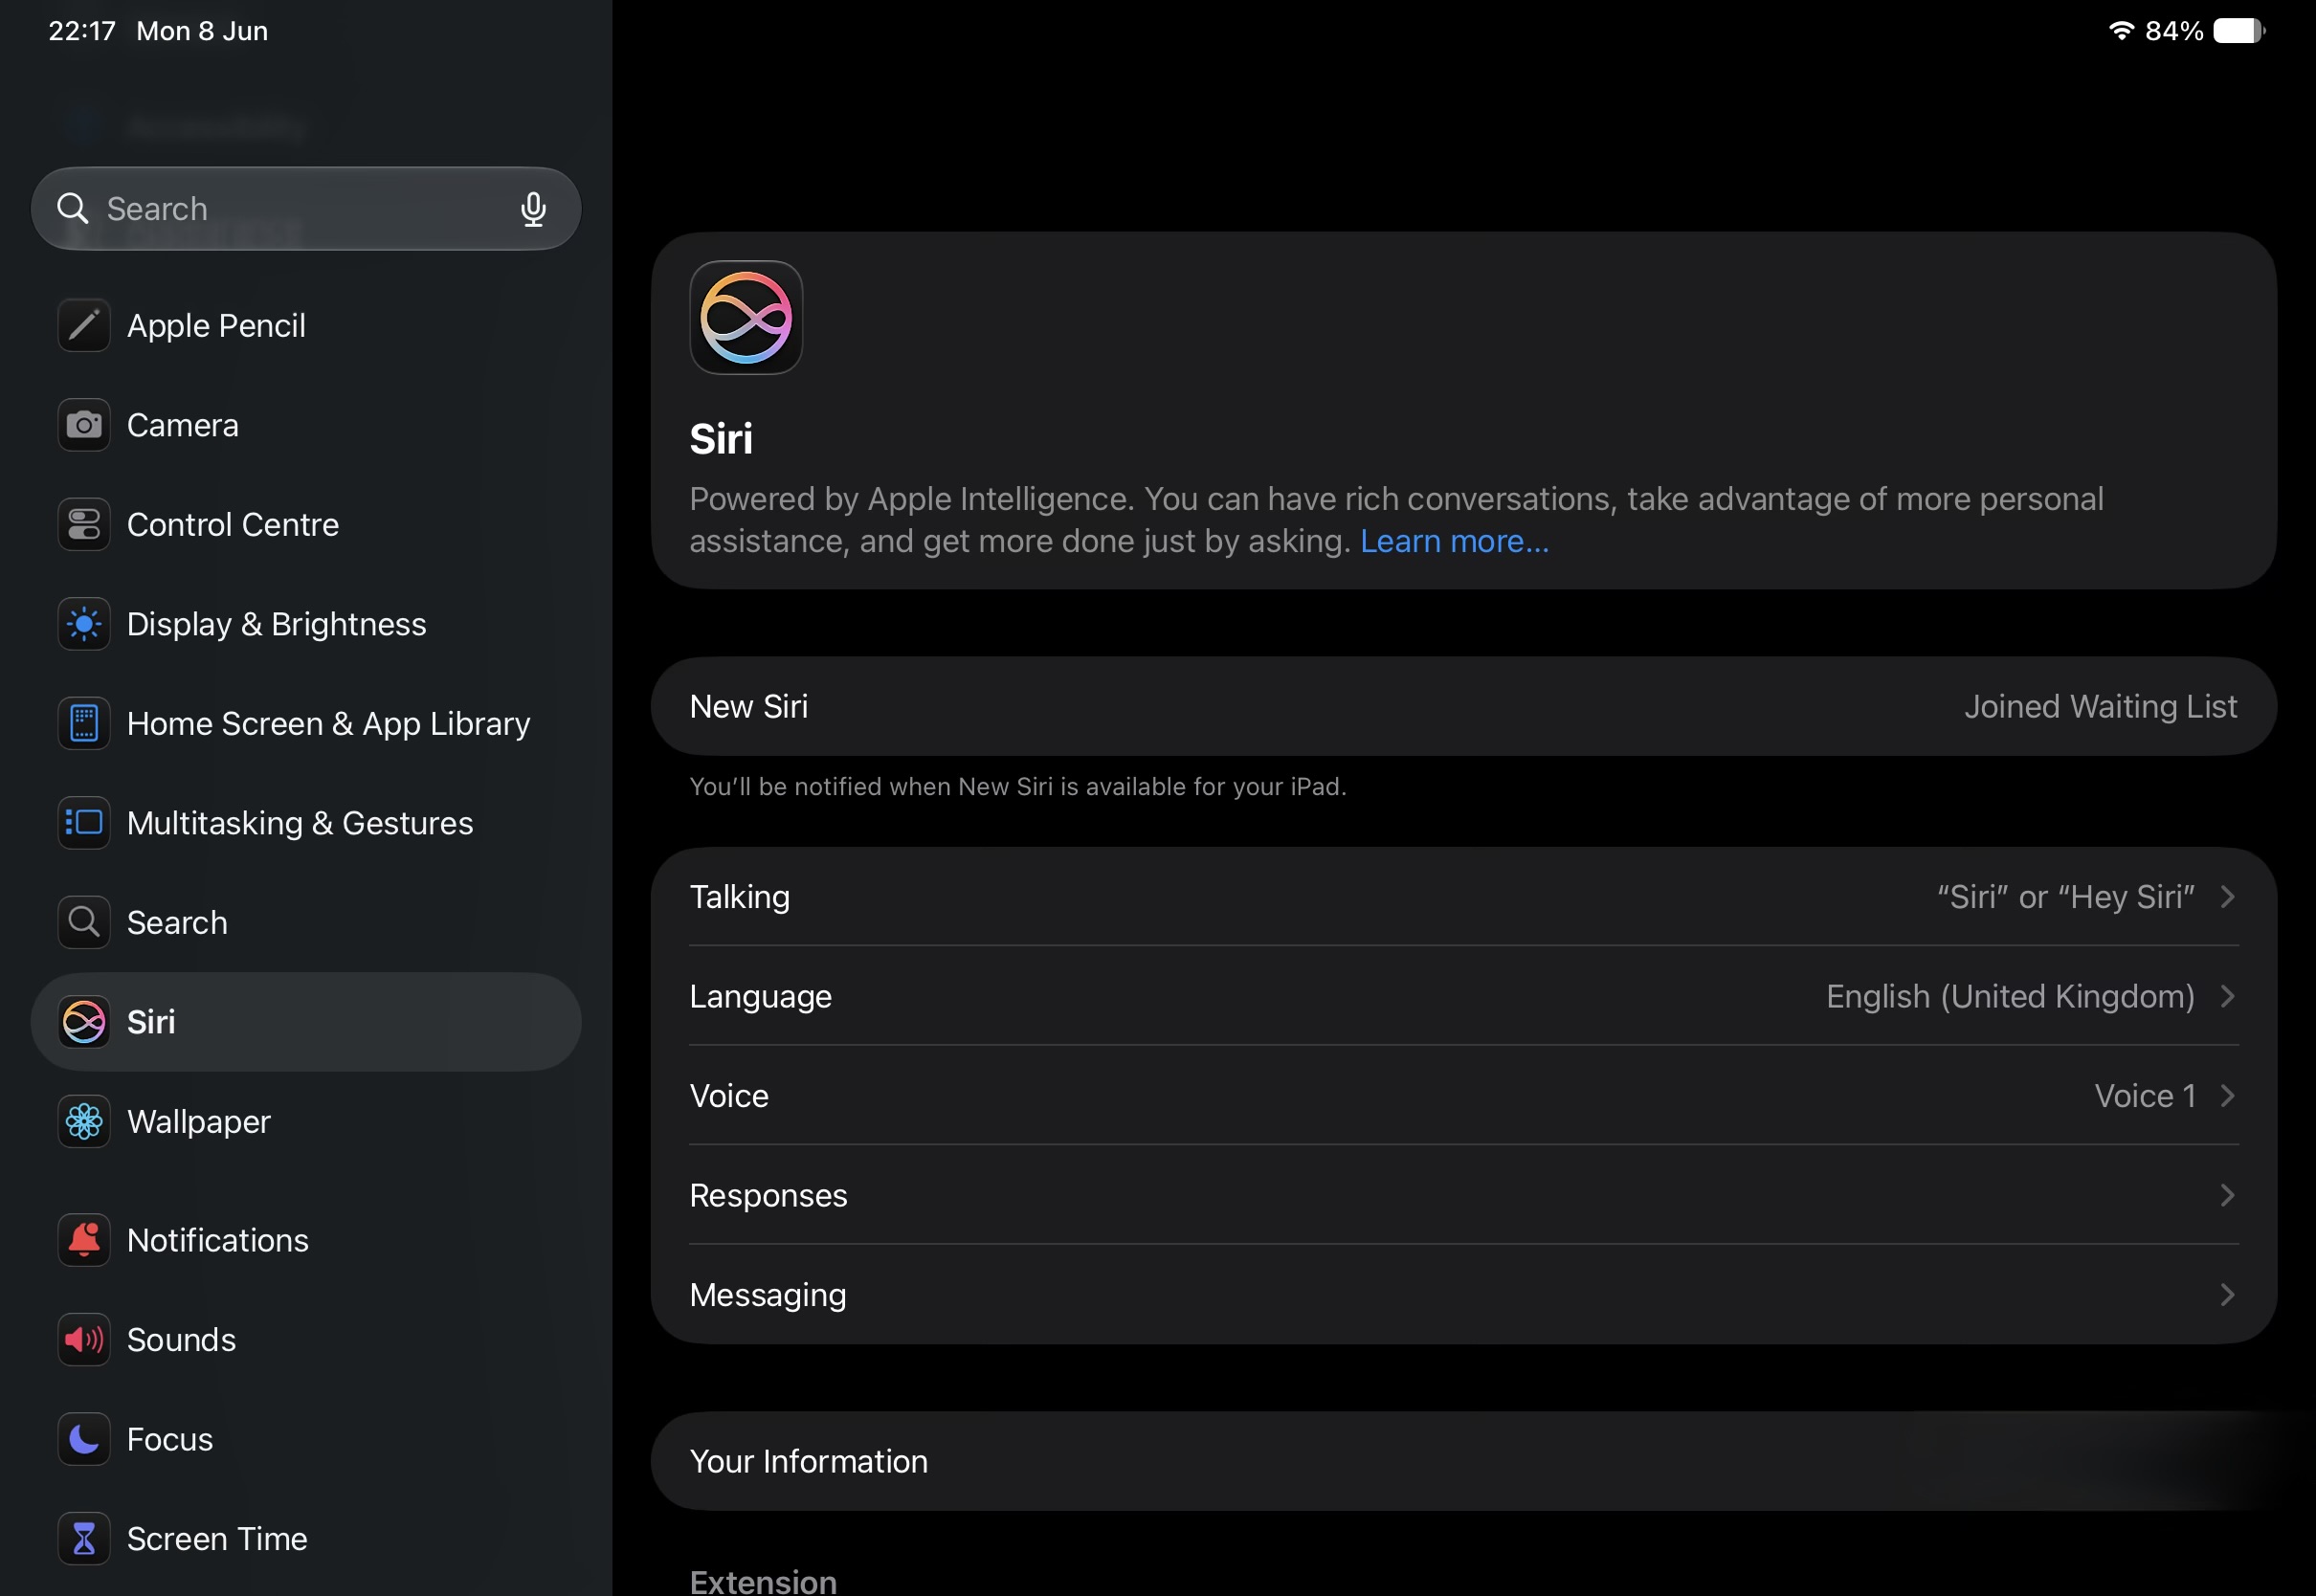Open the Responses row

[x=1464, y=1195]
